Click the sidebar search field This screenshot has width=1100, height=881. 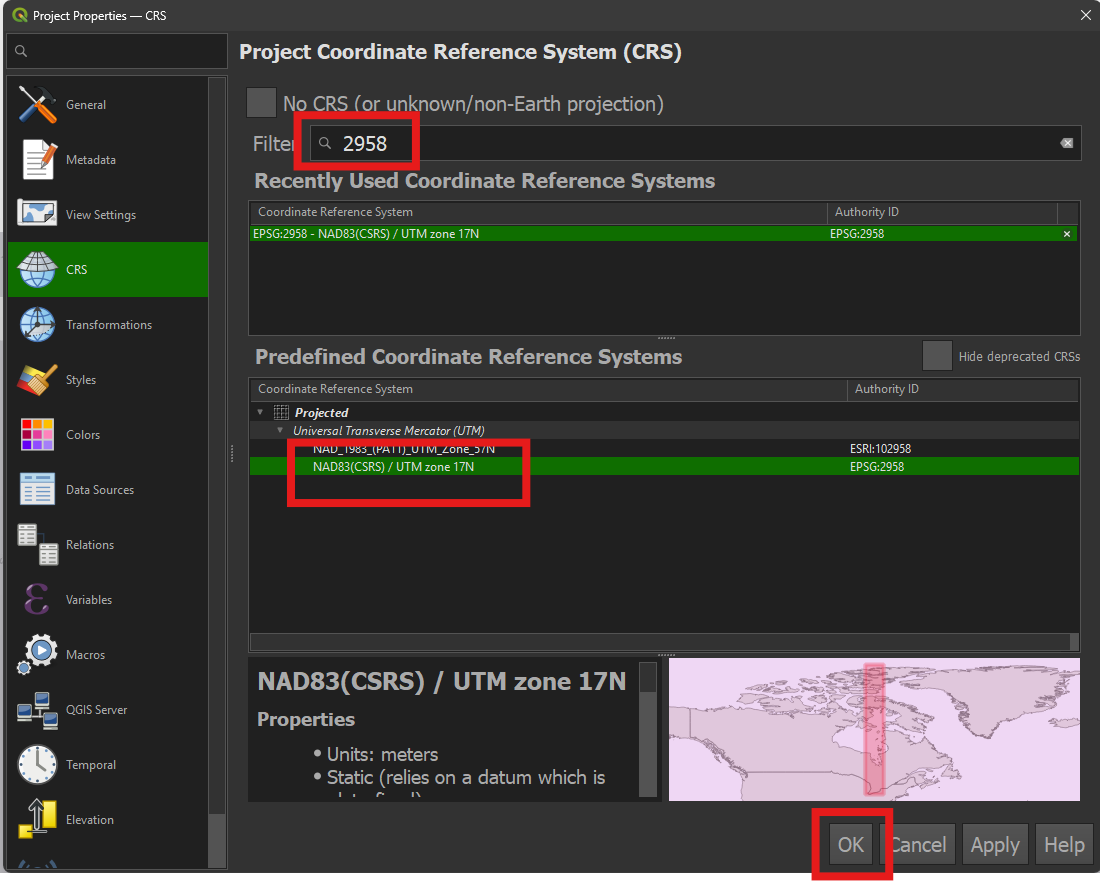[116, 51]
